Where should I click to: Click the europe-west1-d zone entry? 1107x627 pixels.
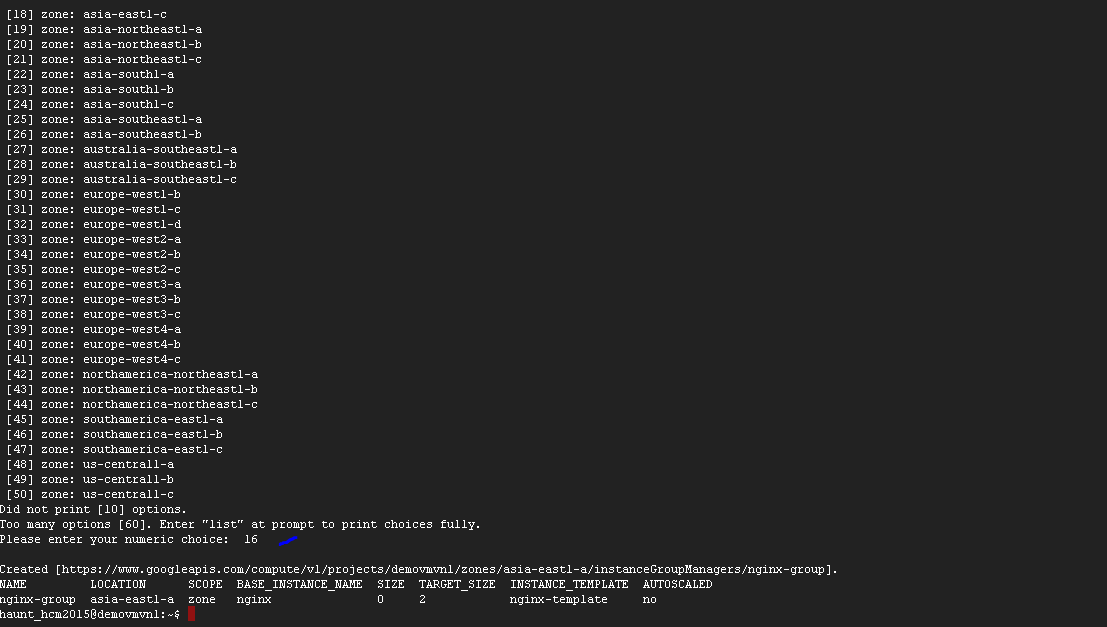(94, 224)
